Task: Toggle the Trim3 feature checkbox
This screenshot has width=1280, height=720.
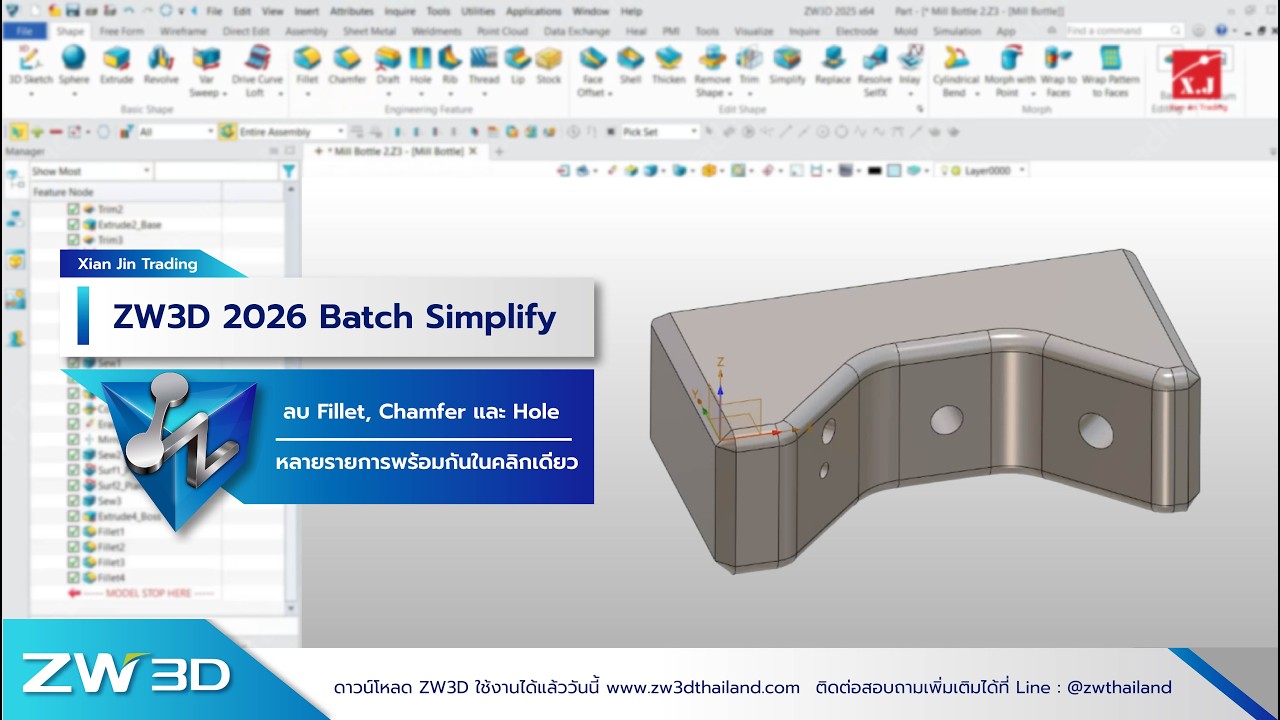Action: tap(73, 240)
